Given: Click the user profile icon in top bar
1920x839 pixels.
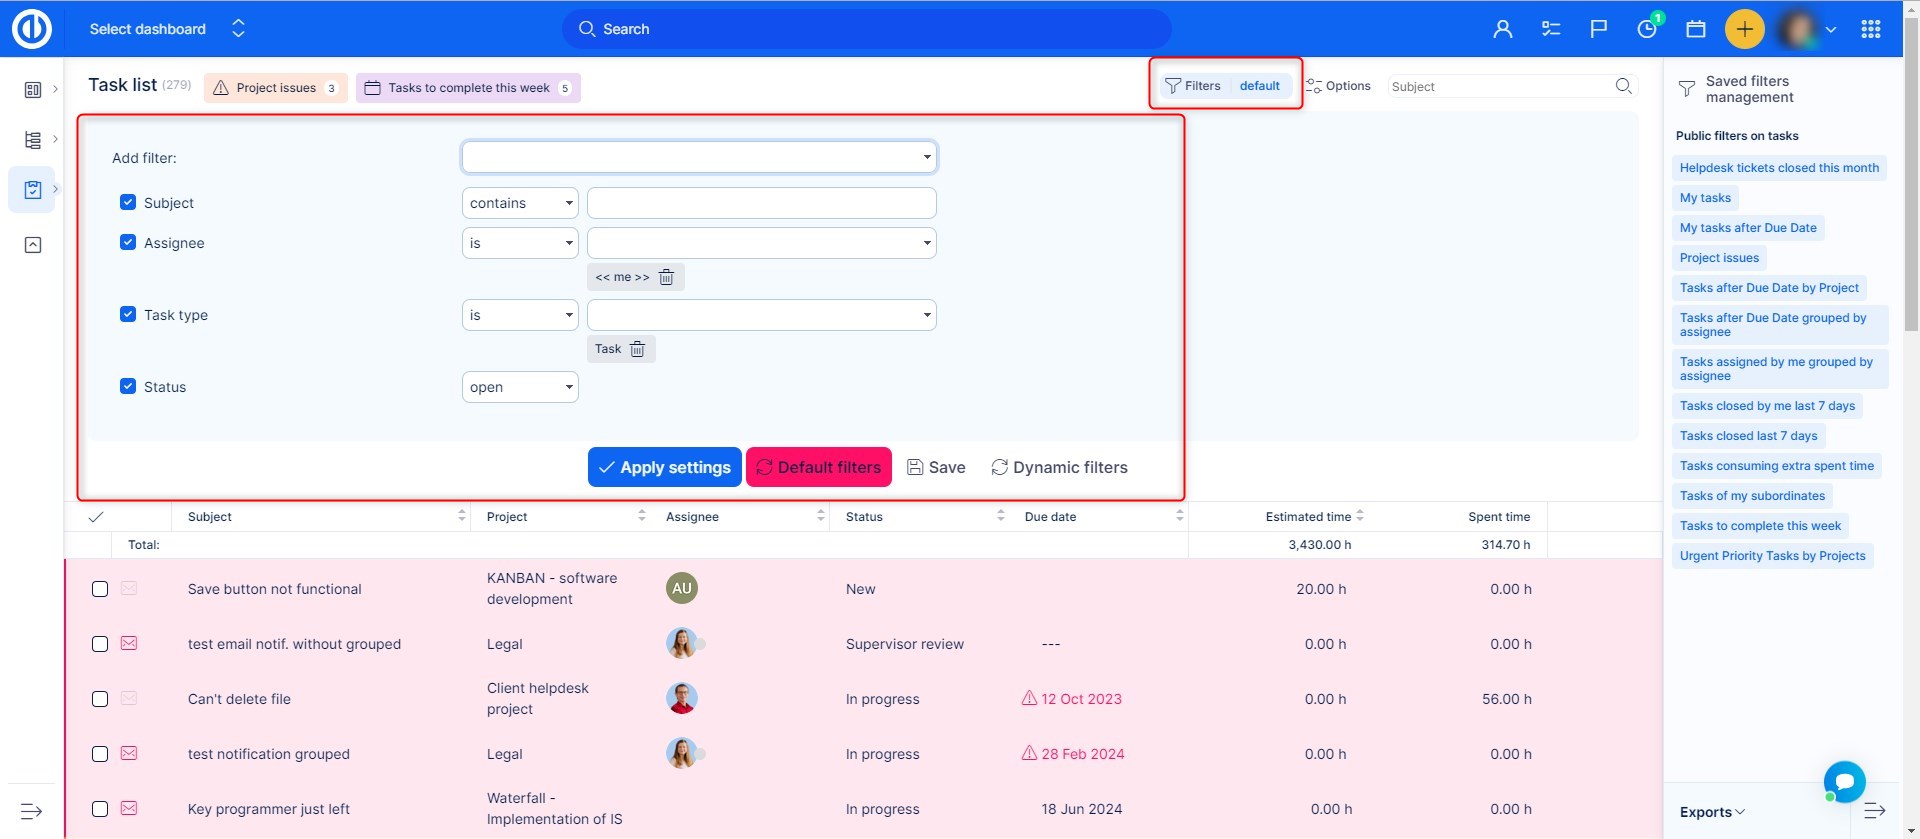Looking at the screenshot, I should 1502,29.
